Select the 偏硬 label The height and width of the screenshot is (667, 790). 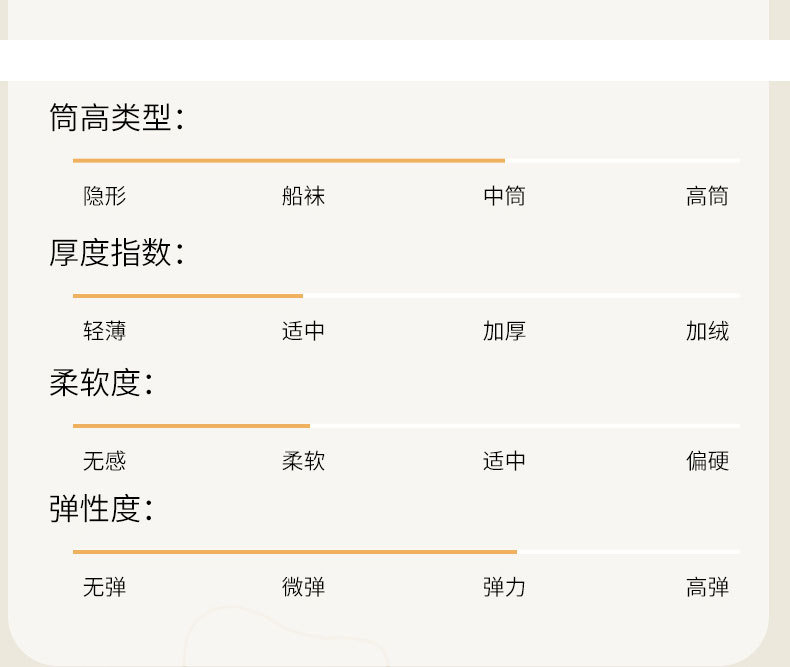click(707, 461)
